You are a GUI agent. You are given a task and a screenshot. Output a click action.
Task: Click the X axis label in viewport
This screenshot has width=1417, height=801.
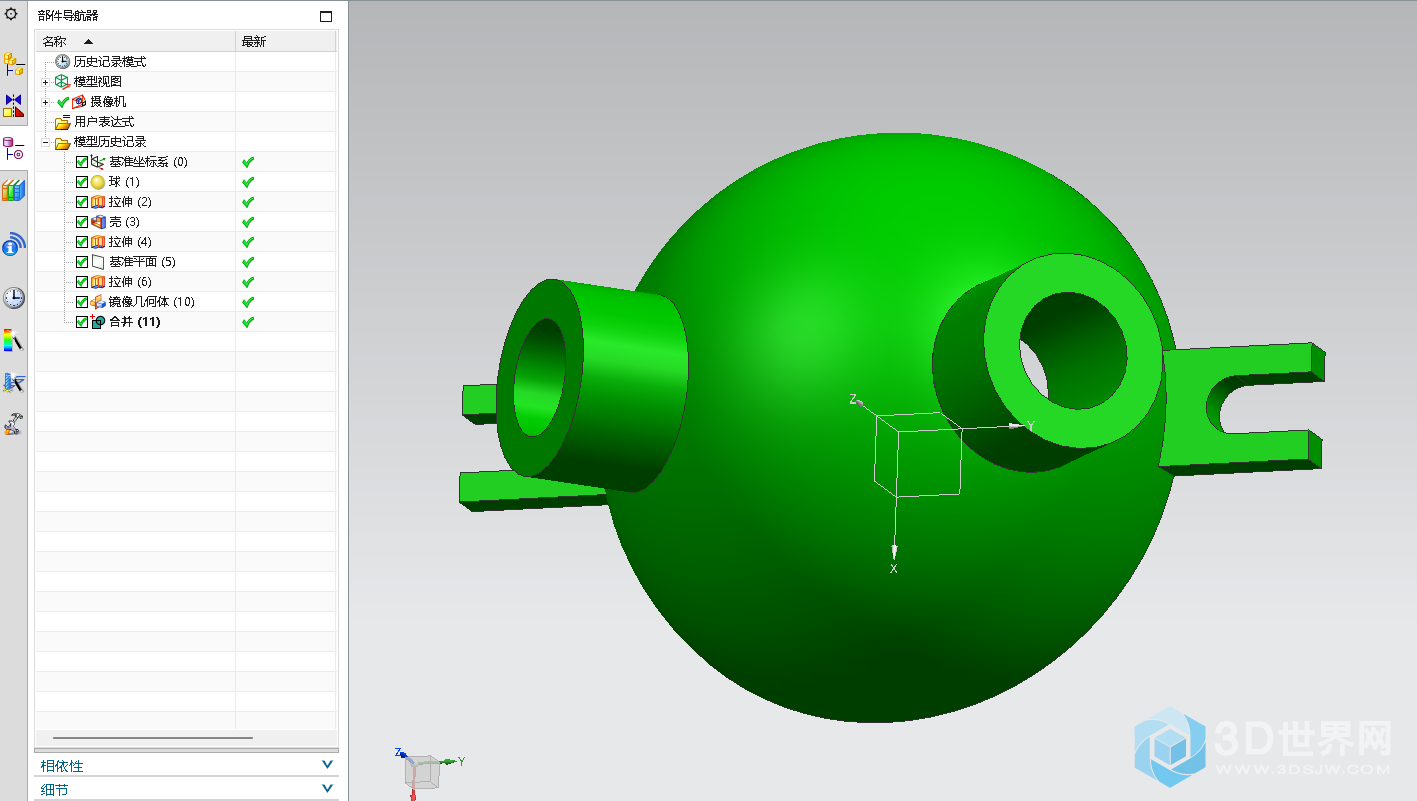(894, 568)
